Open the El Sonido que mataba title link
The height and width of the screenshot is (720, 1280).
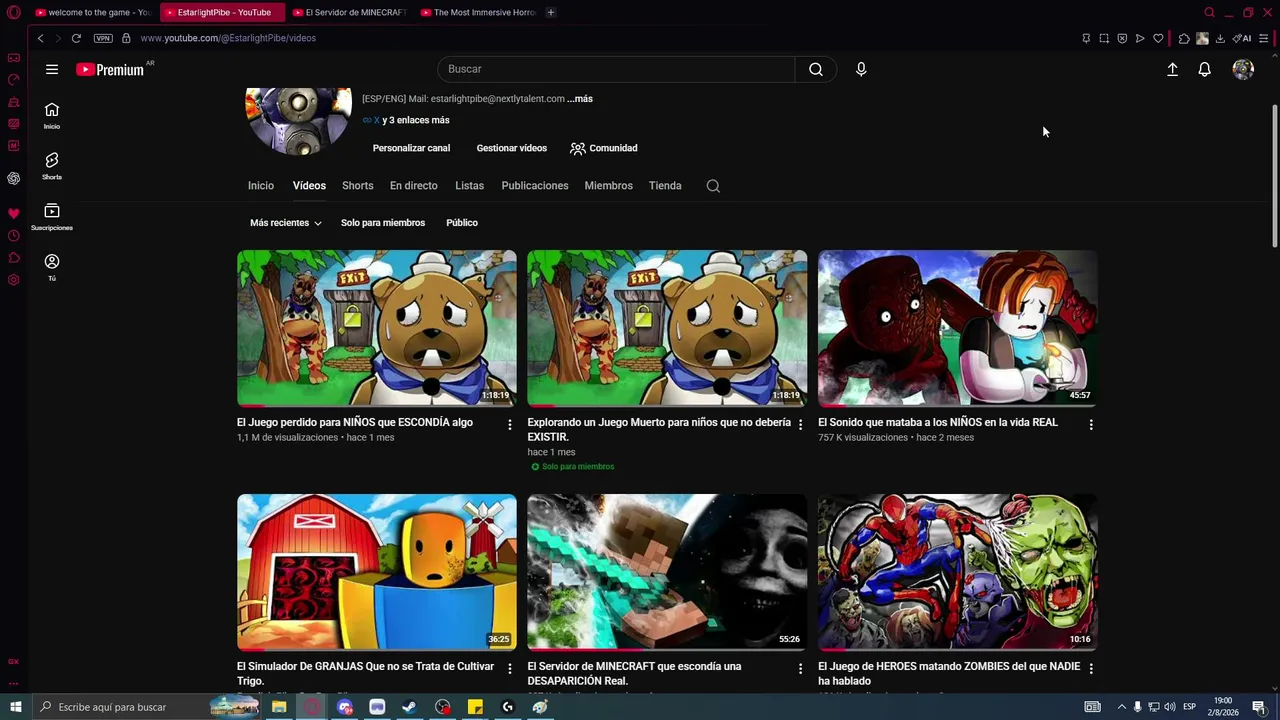click(938, 423)
